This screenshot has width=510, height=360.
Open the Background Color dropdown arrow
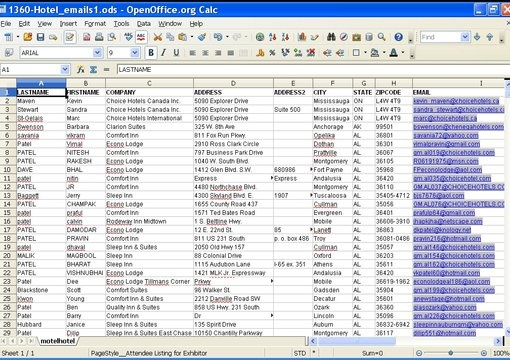click(384, 53)
